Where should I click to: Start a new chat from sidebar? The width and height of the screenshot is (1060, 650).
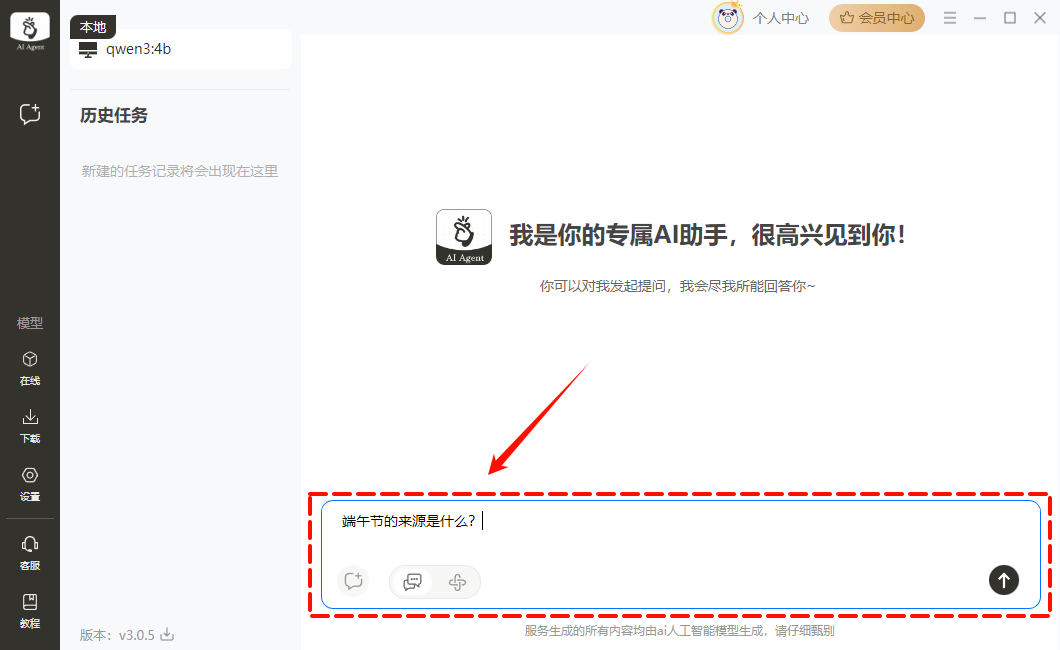tap(30, 114)
